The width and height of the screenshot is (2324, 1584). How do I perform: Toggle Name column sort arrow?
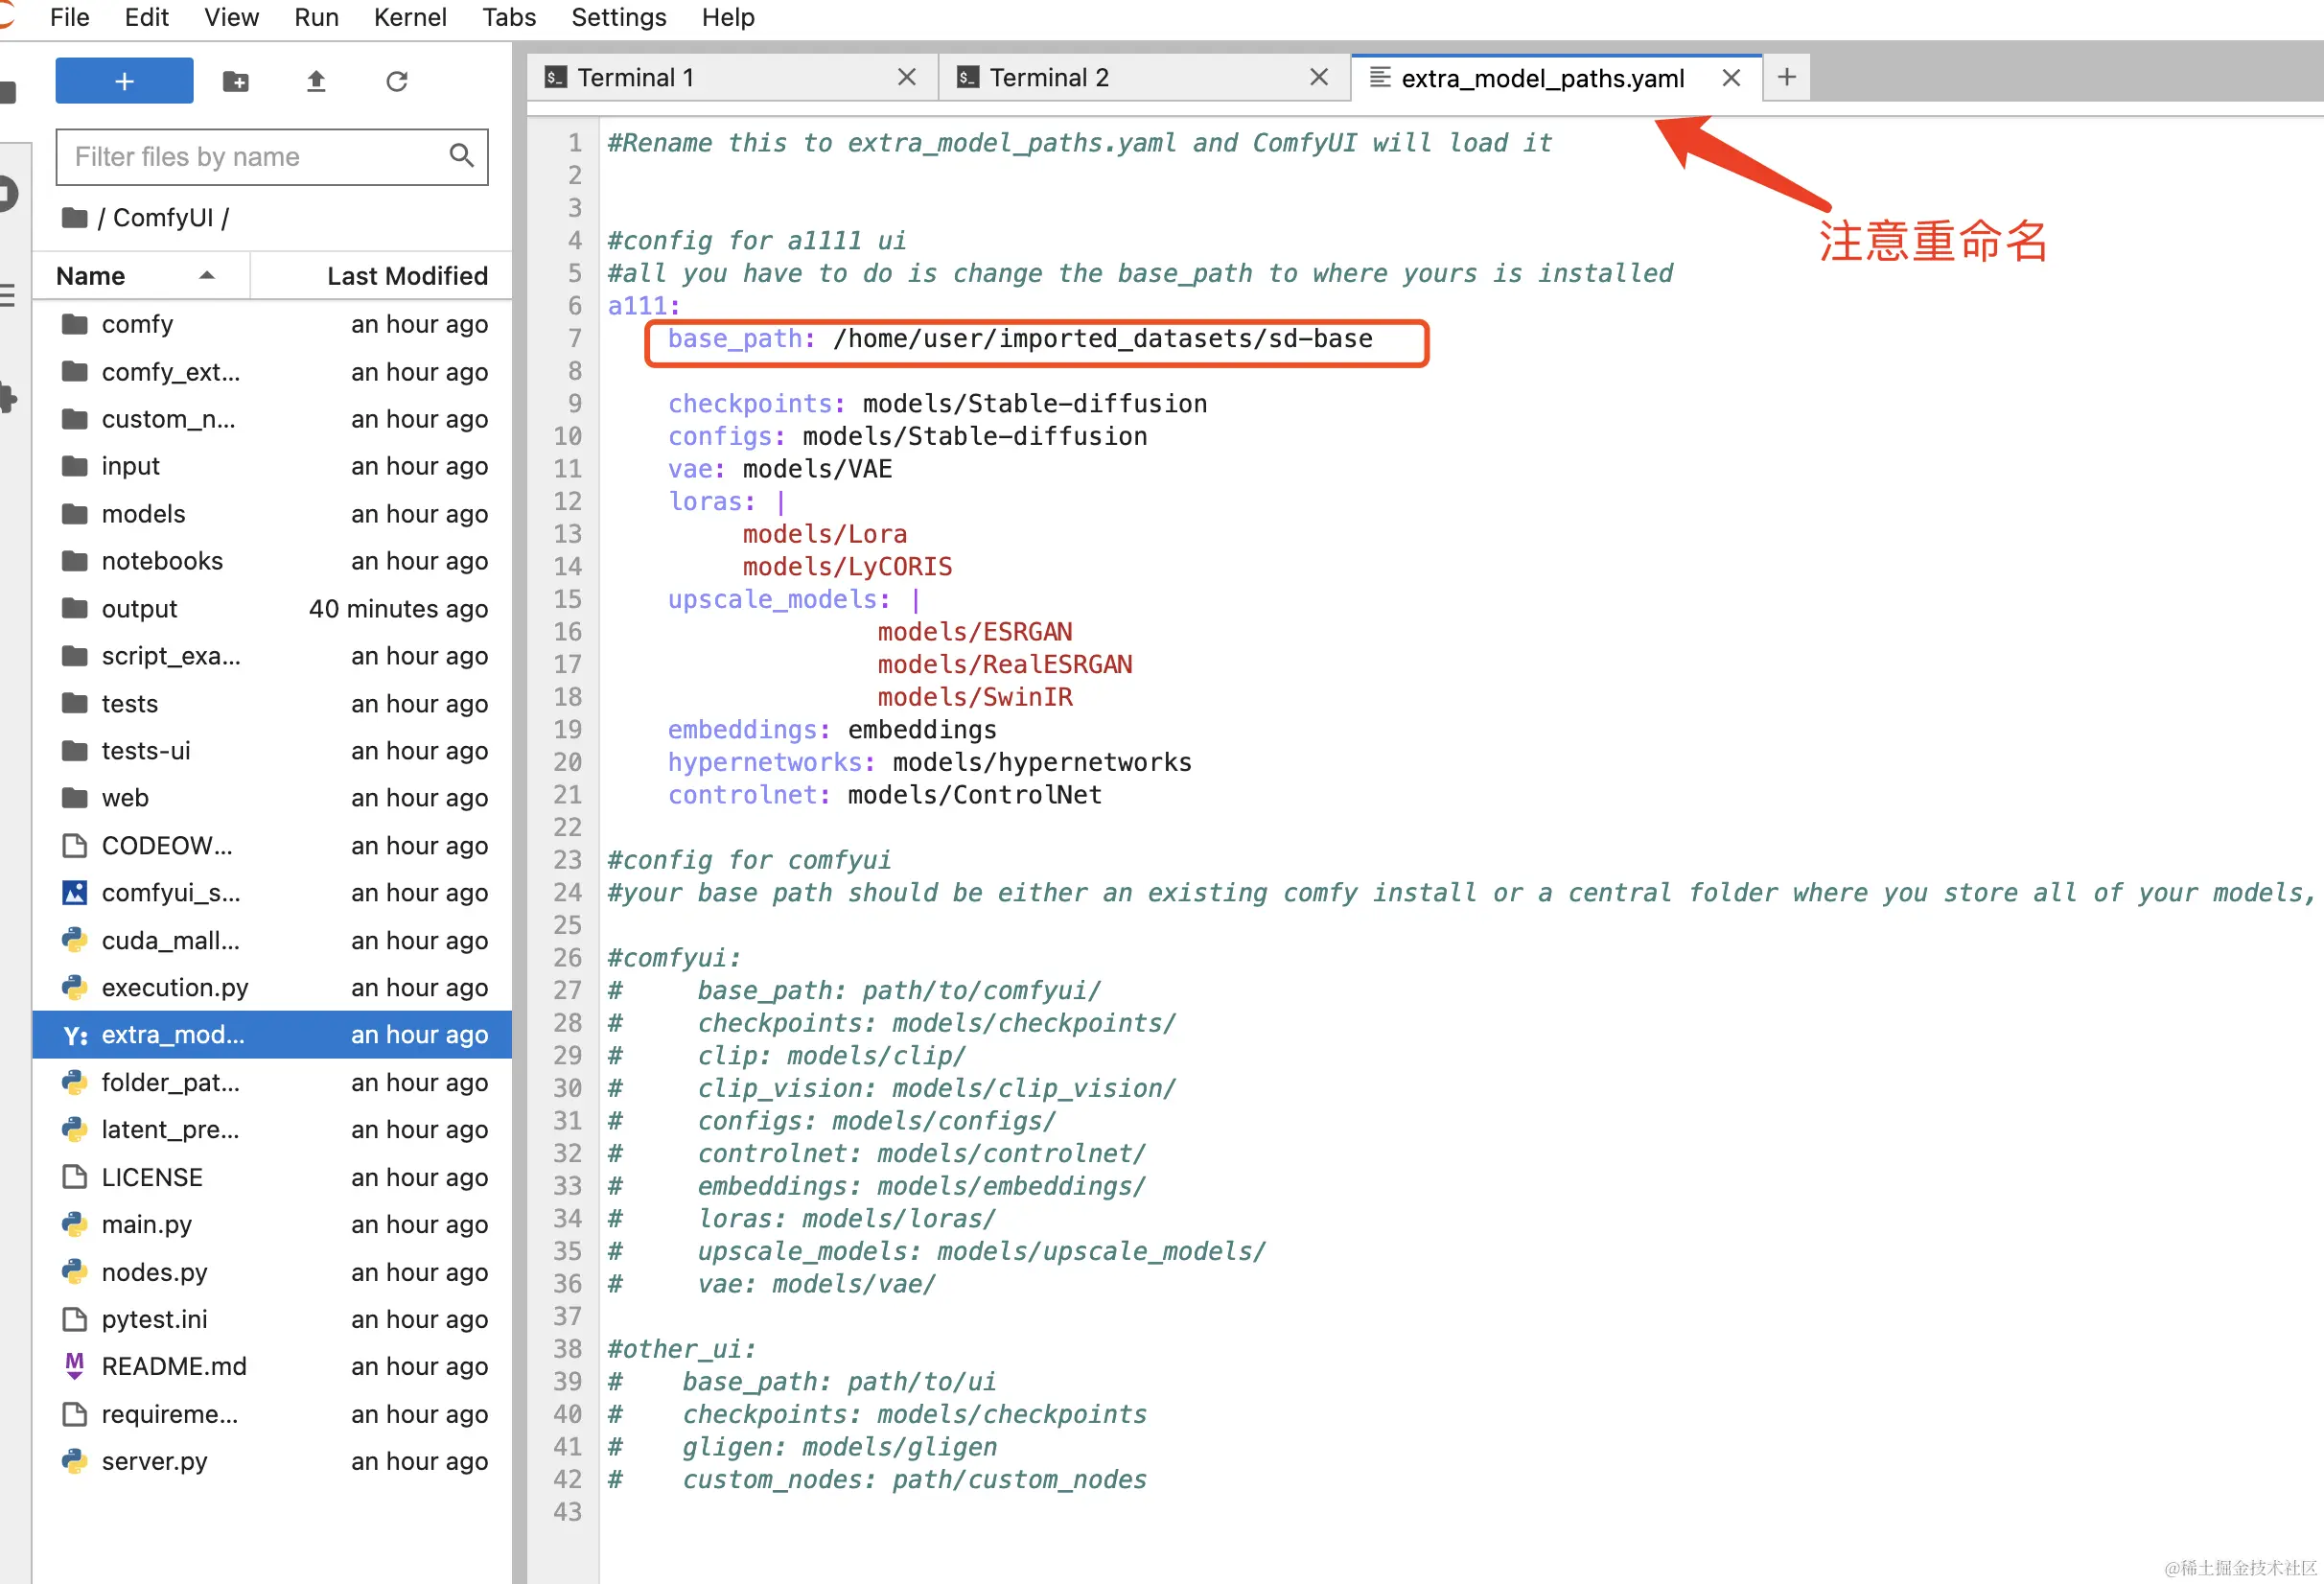pos(207,275)
